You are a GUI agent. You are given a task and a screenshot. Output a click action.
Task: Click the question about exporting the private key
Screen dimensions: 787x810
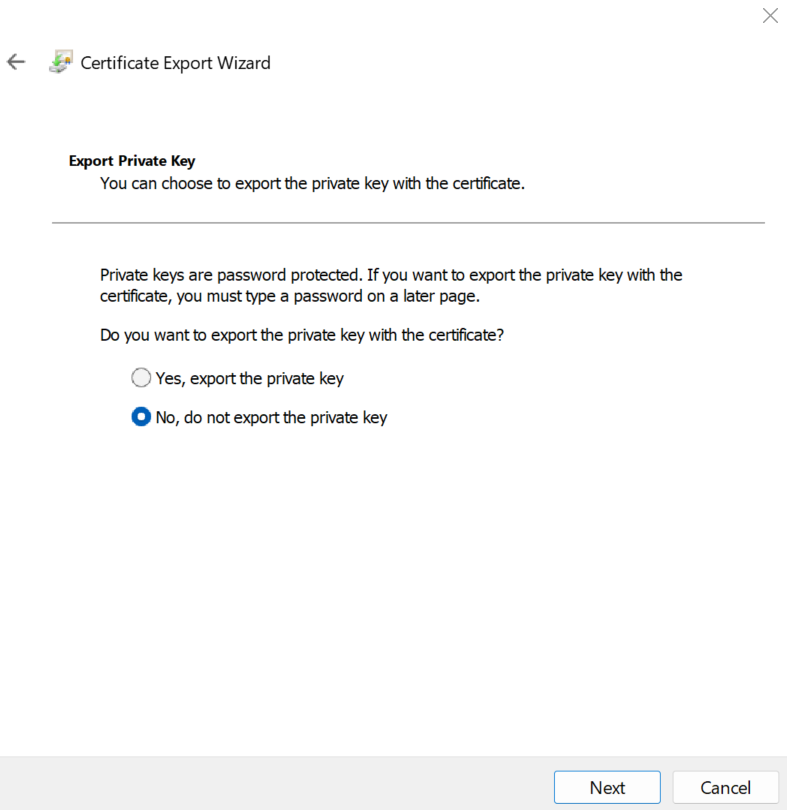click(302, 335)
